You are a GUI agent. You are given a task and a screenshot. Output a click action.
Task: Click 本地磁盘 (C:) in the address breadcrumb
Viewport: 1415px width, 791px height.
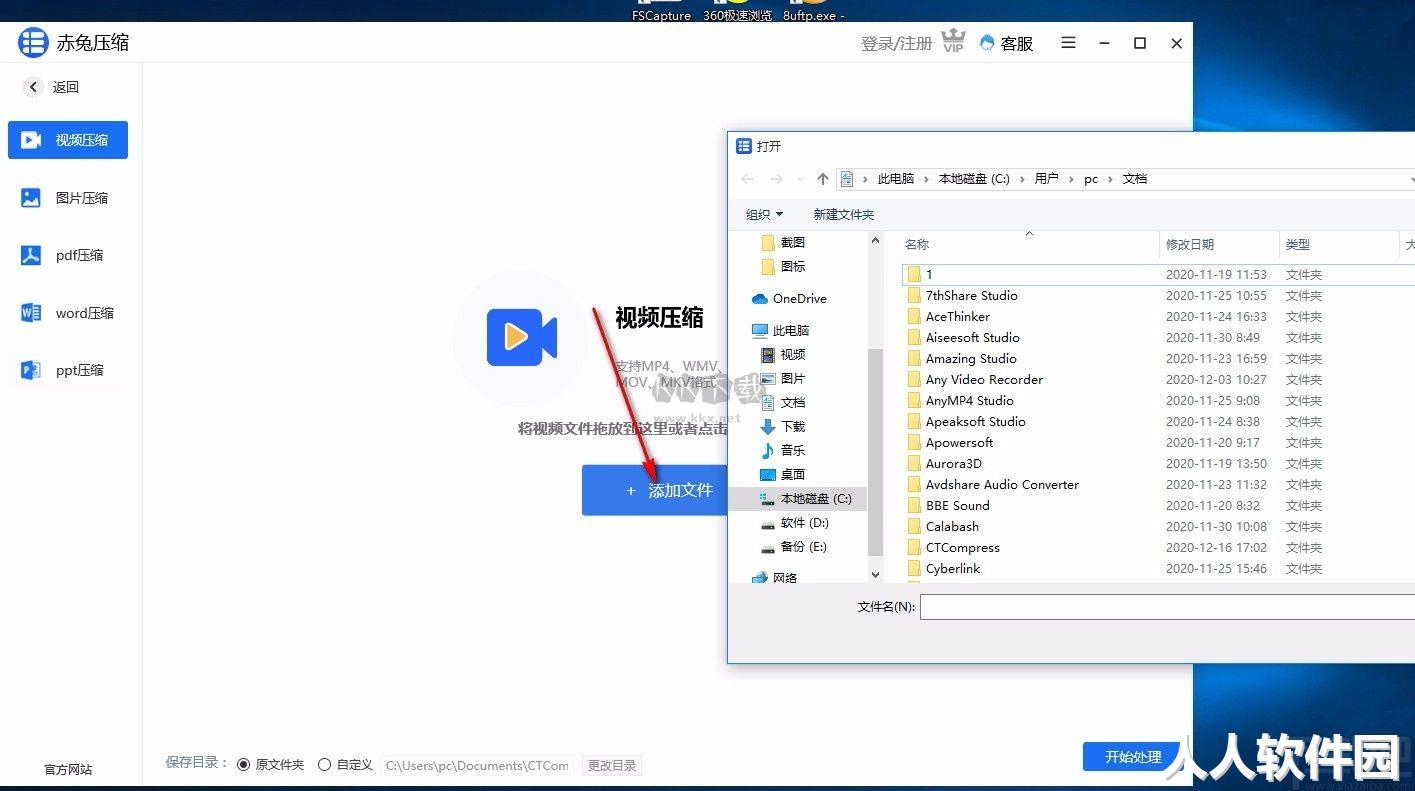point(974,179)
